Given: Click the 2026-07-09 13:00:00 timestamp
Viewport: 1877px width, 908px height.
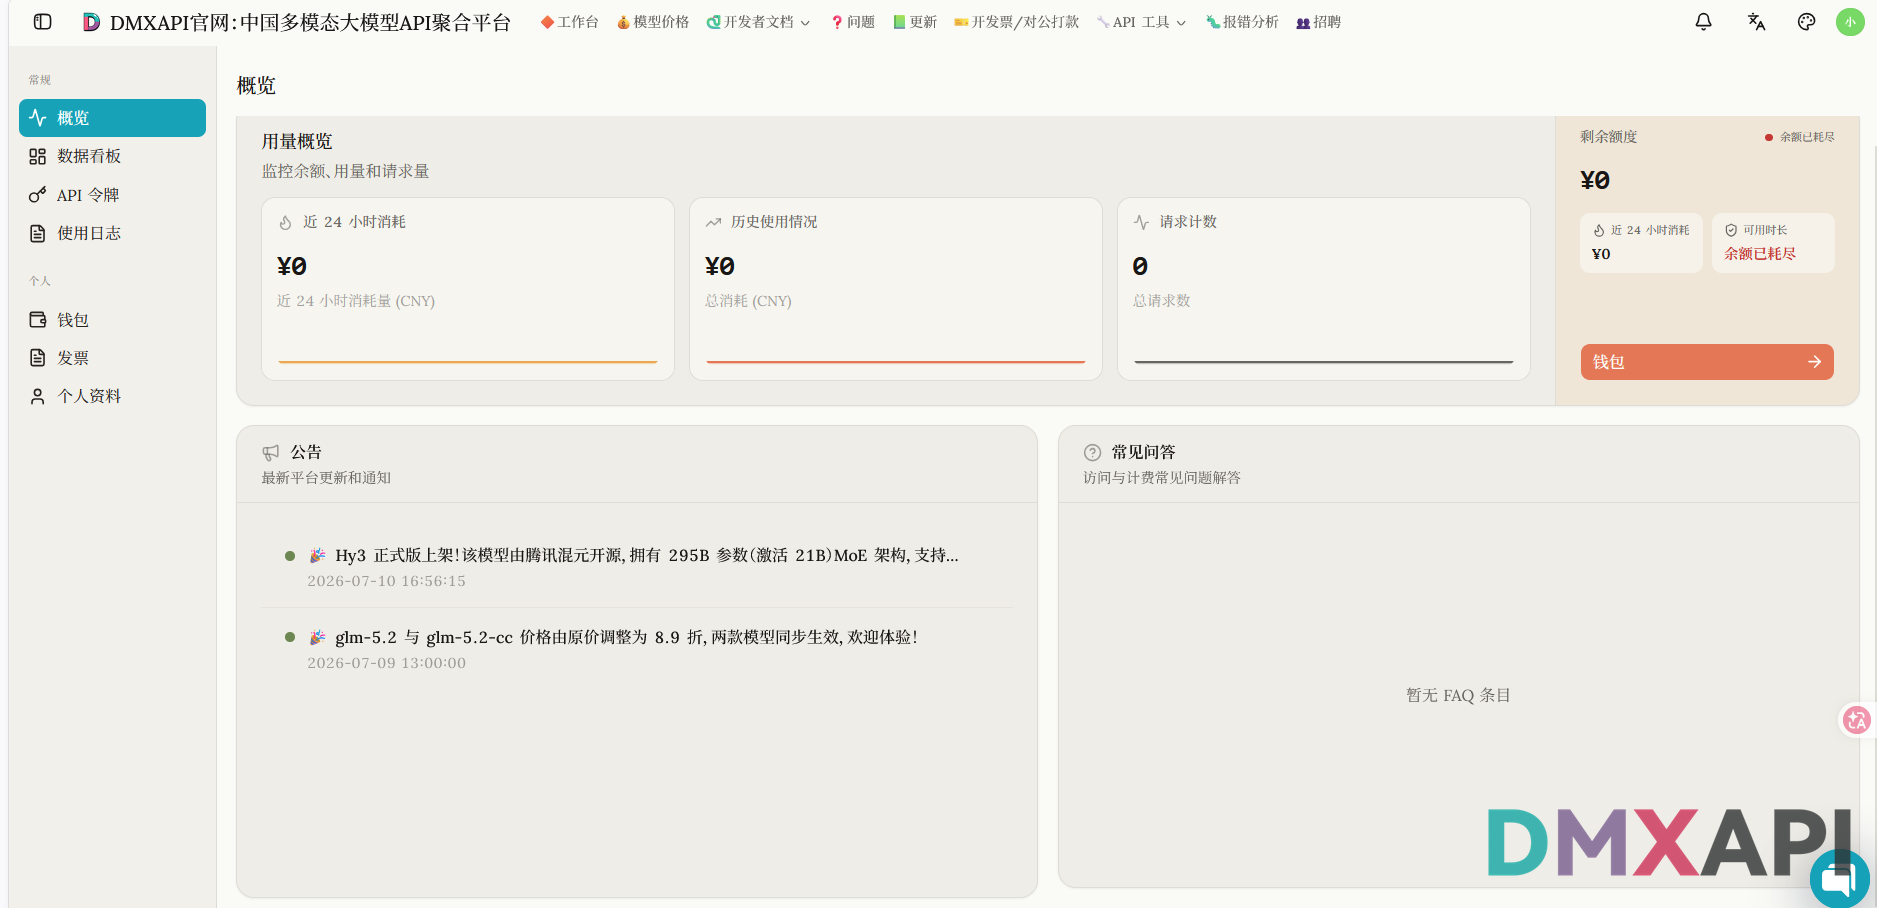Looking at the screenshot, I should point(386,663).
